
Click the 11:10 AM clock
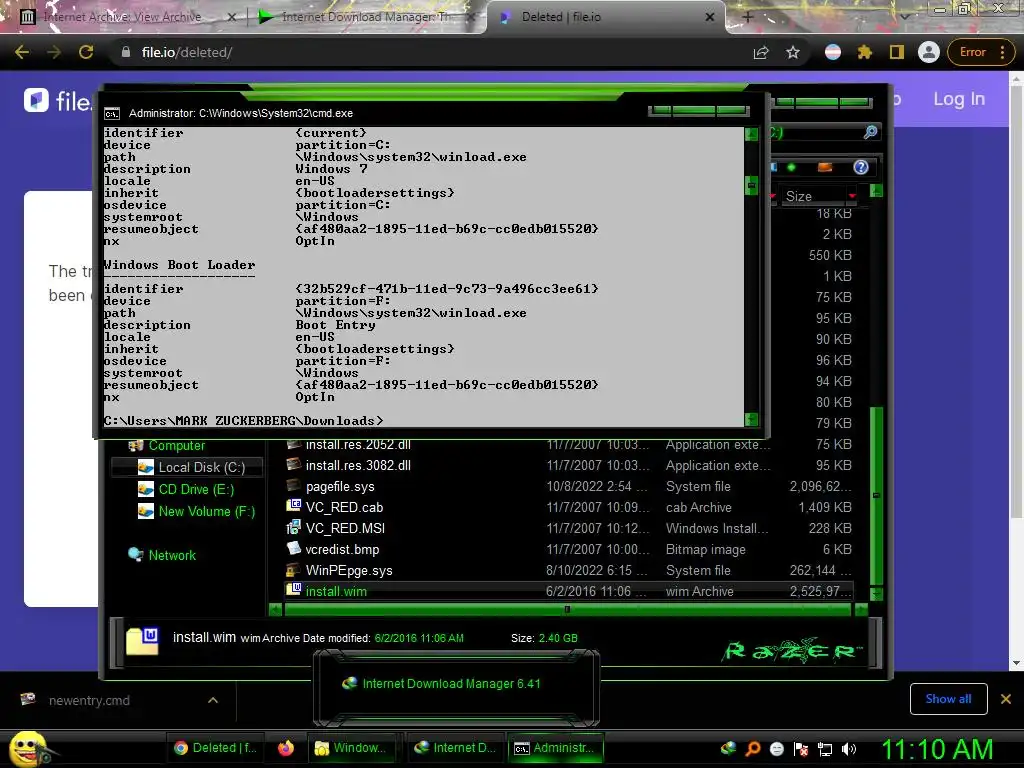coord(937,749)
